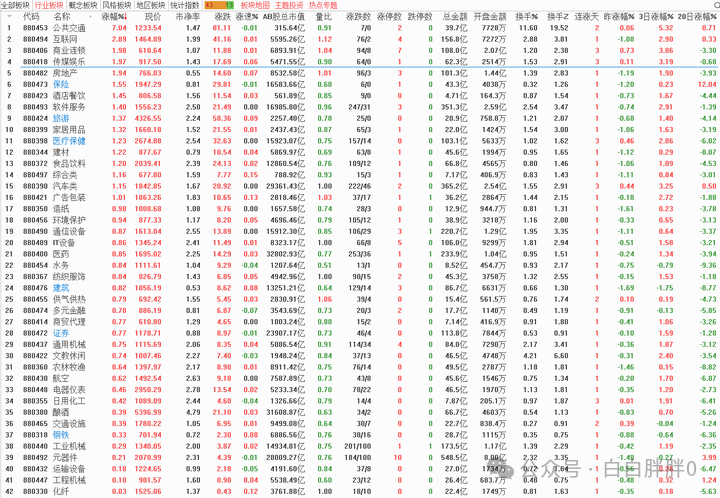The width and height of the screenshot is (720, 498).
Task: Expand the dropdown arrow left of 代码 header
Action: tap(10, 16)
